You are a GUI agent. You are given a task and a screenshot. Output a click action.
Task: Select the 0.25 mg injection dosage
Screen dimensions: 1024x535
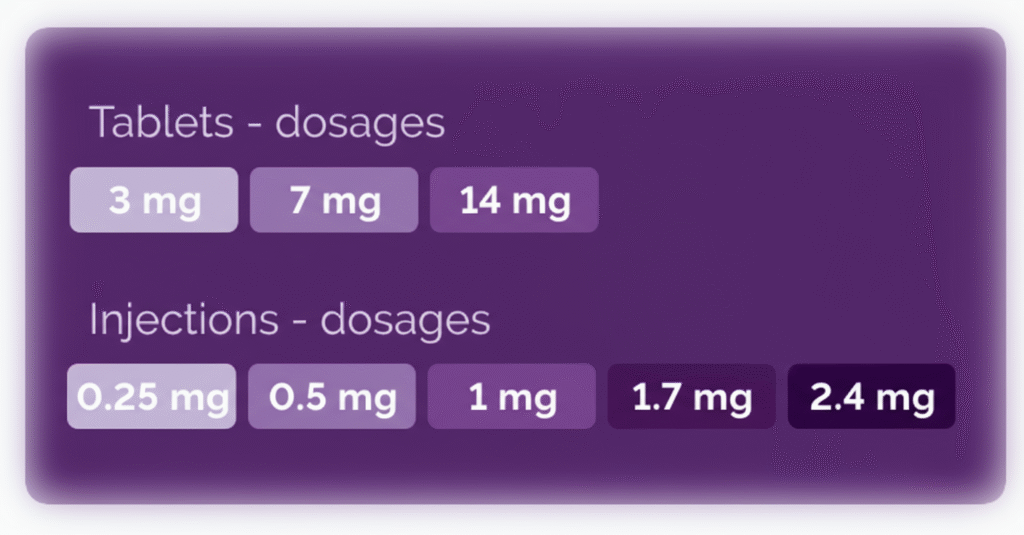(152, 397)
